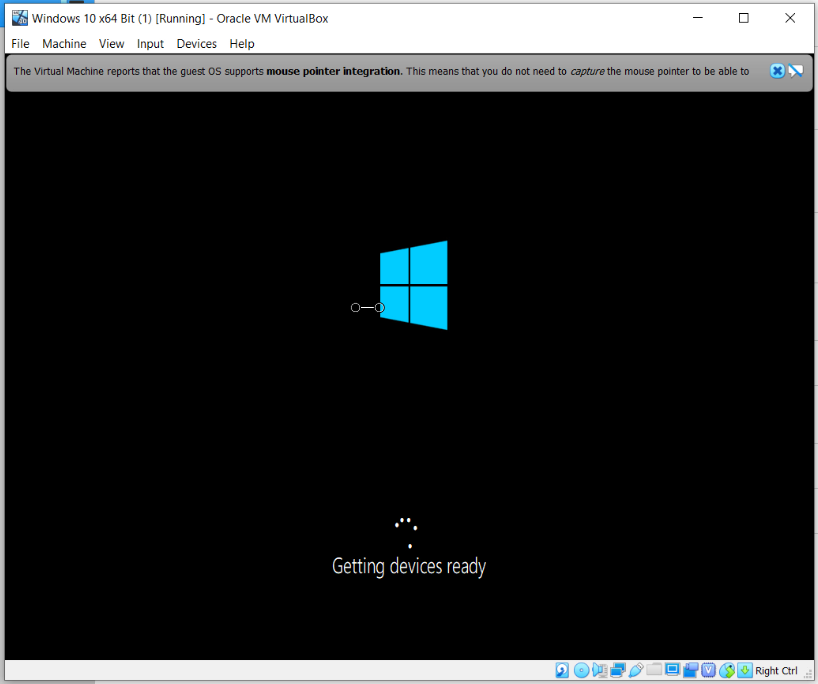
Task: Click the keyboard capture green arrow icon
Action: 745,670
